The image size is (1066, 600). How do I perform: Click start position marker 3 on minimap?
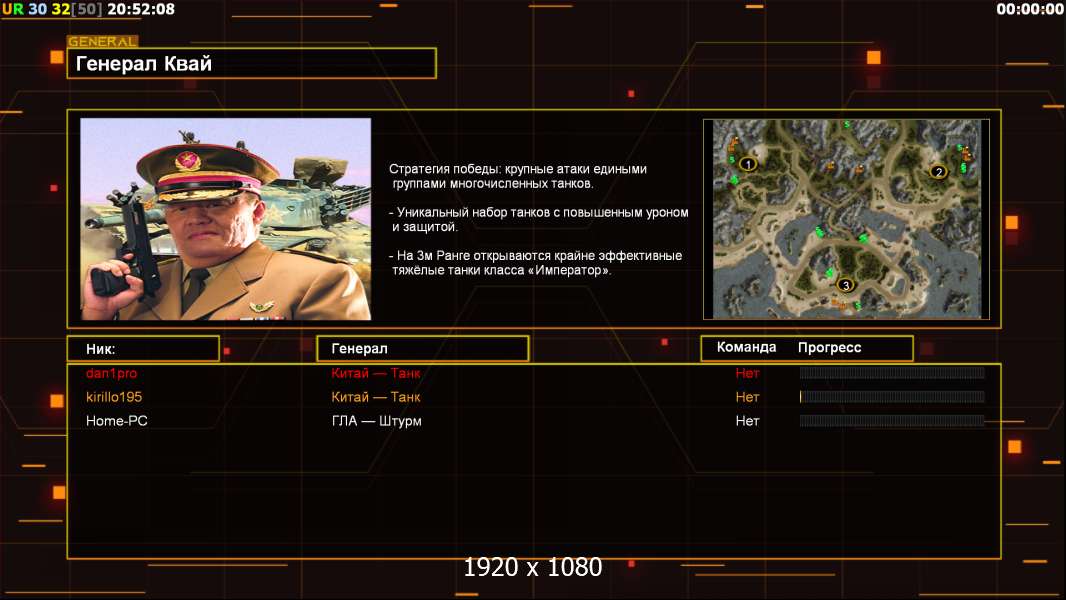tap(845, 285)
